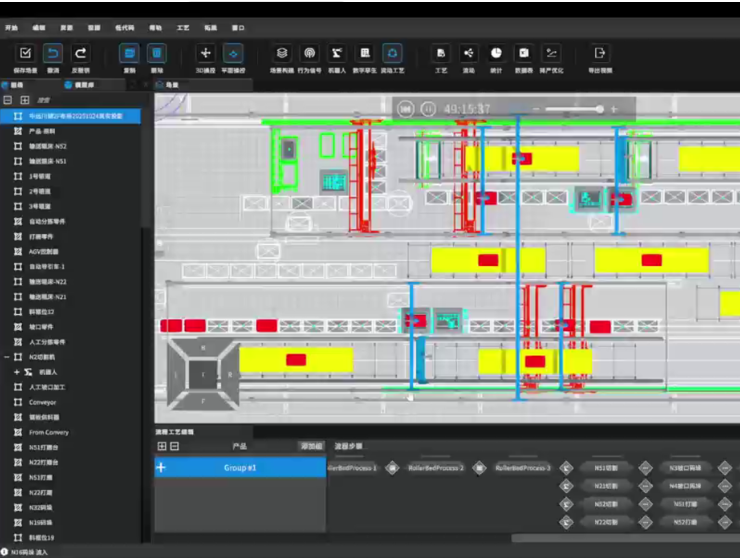Collapse the N2 cutting machine tree node

(7, 357)
